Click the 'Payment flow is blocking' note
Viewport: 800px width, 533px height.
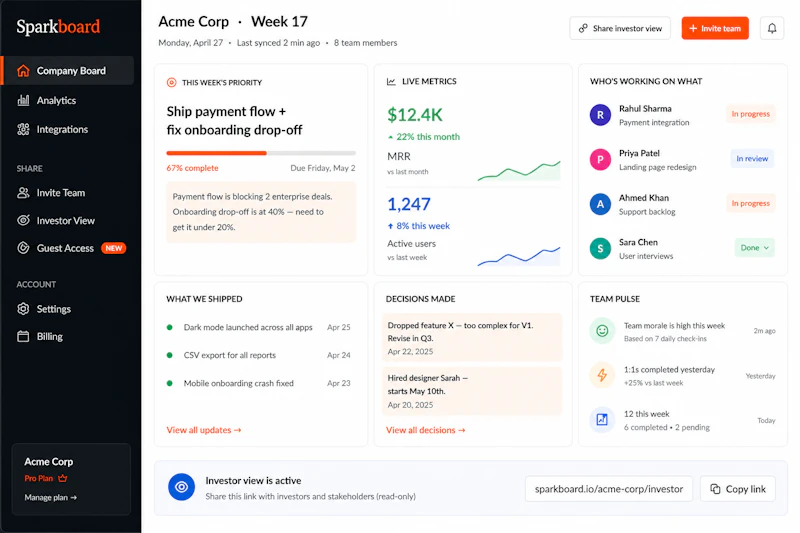(261, 212)
